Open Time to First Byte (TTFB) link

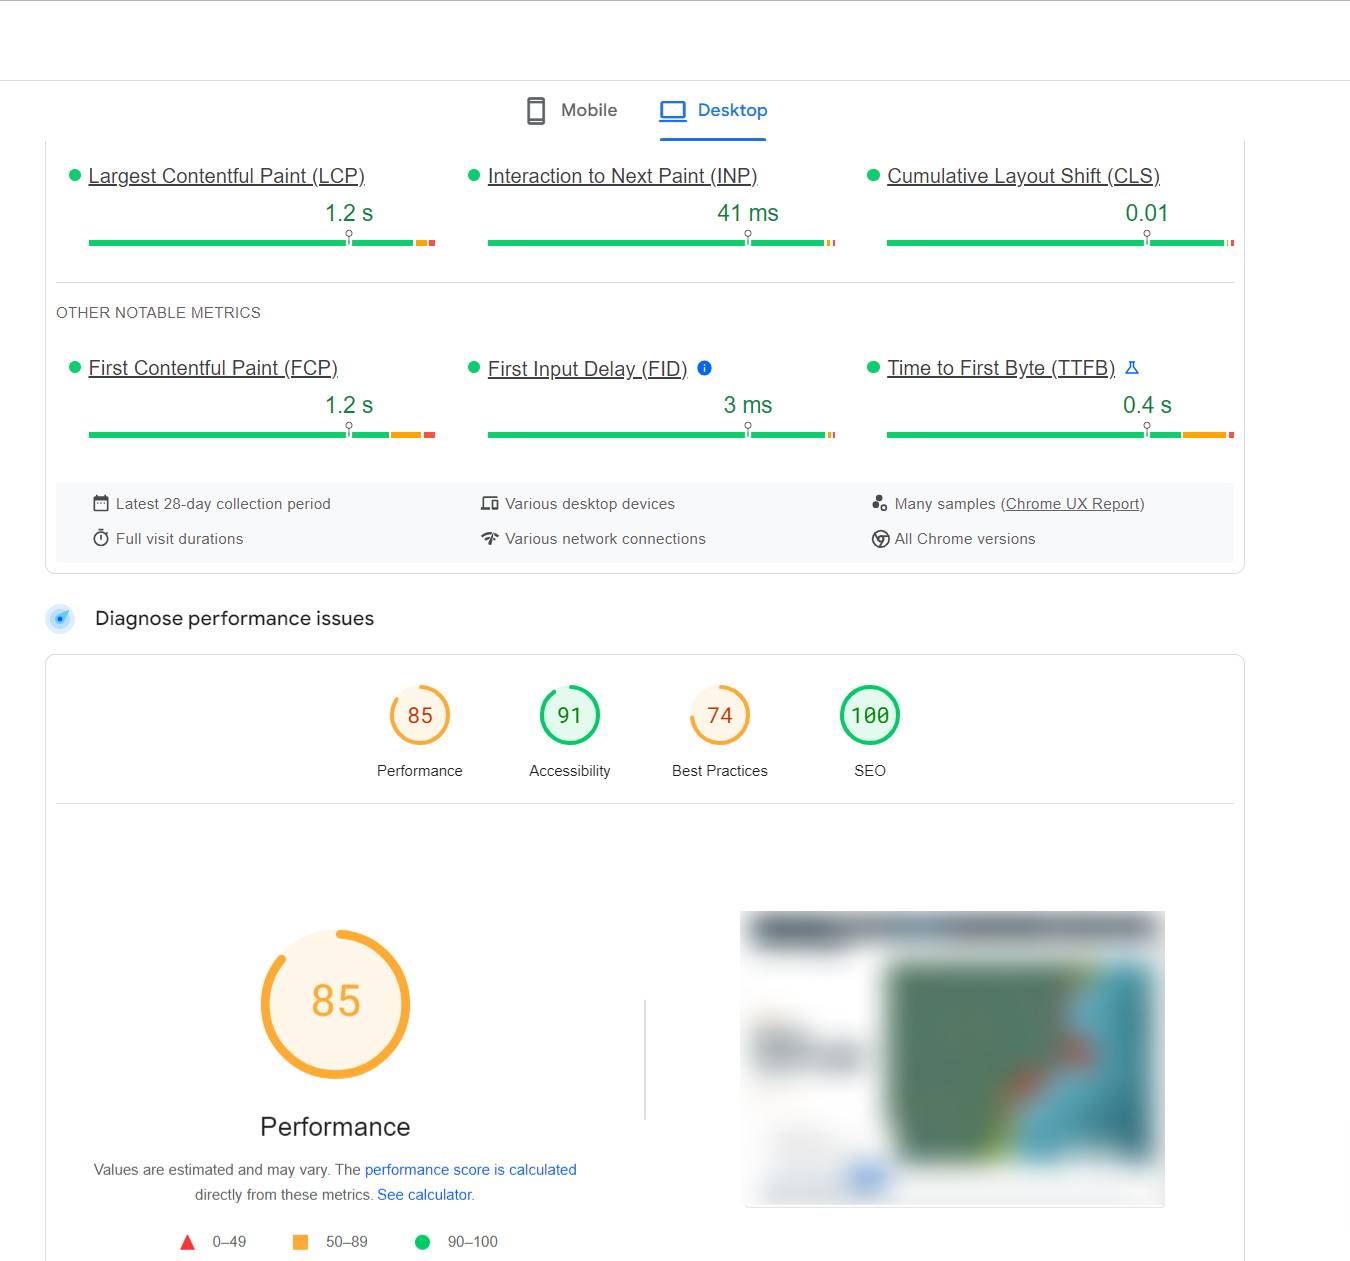click(1001, 368)
